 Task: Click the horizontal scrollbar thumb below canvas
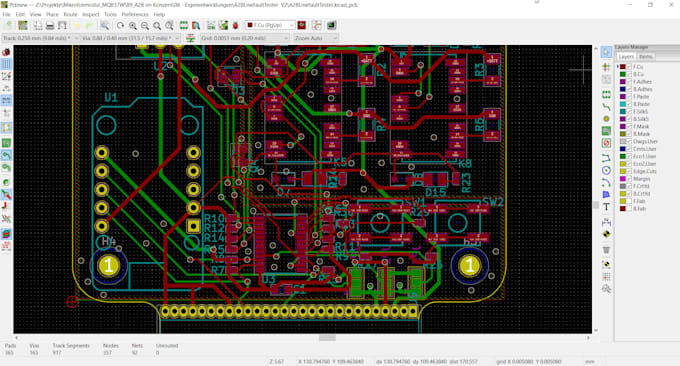[x=327, y=337]
